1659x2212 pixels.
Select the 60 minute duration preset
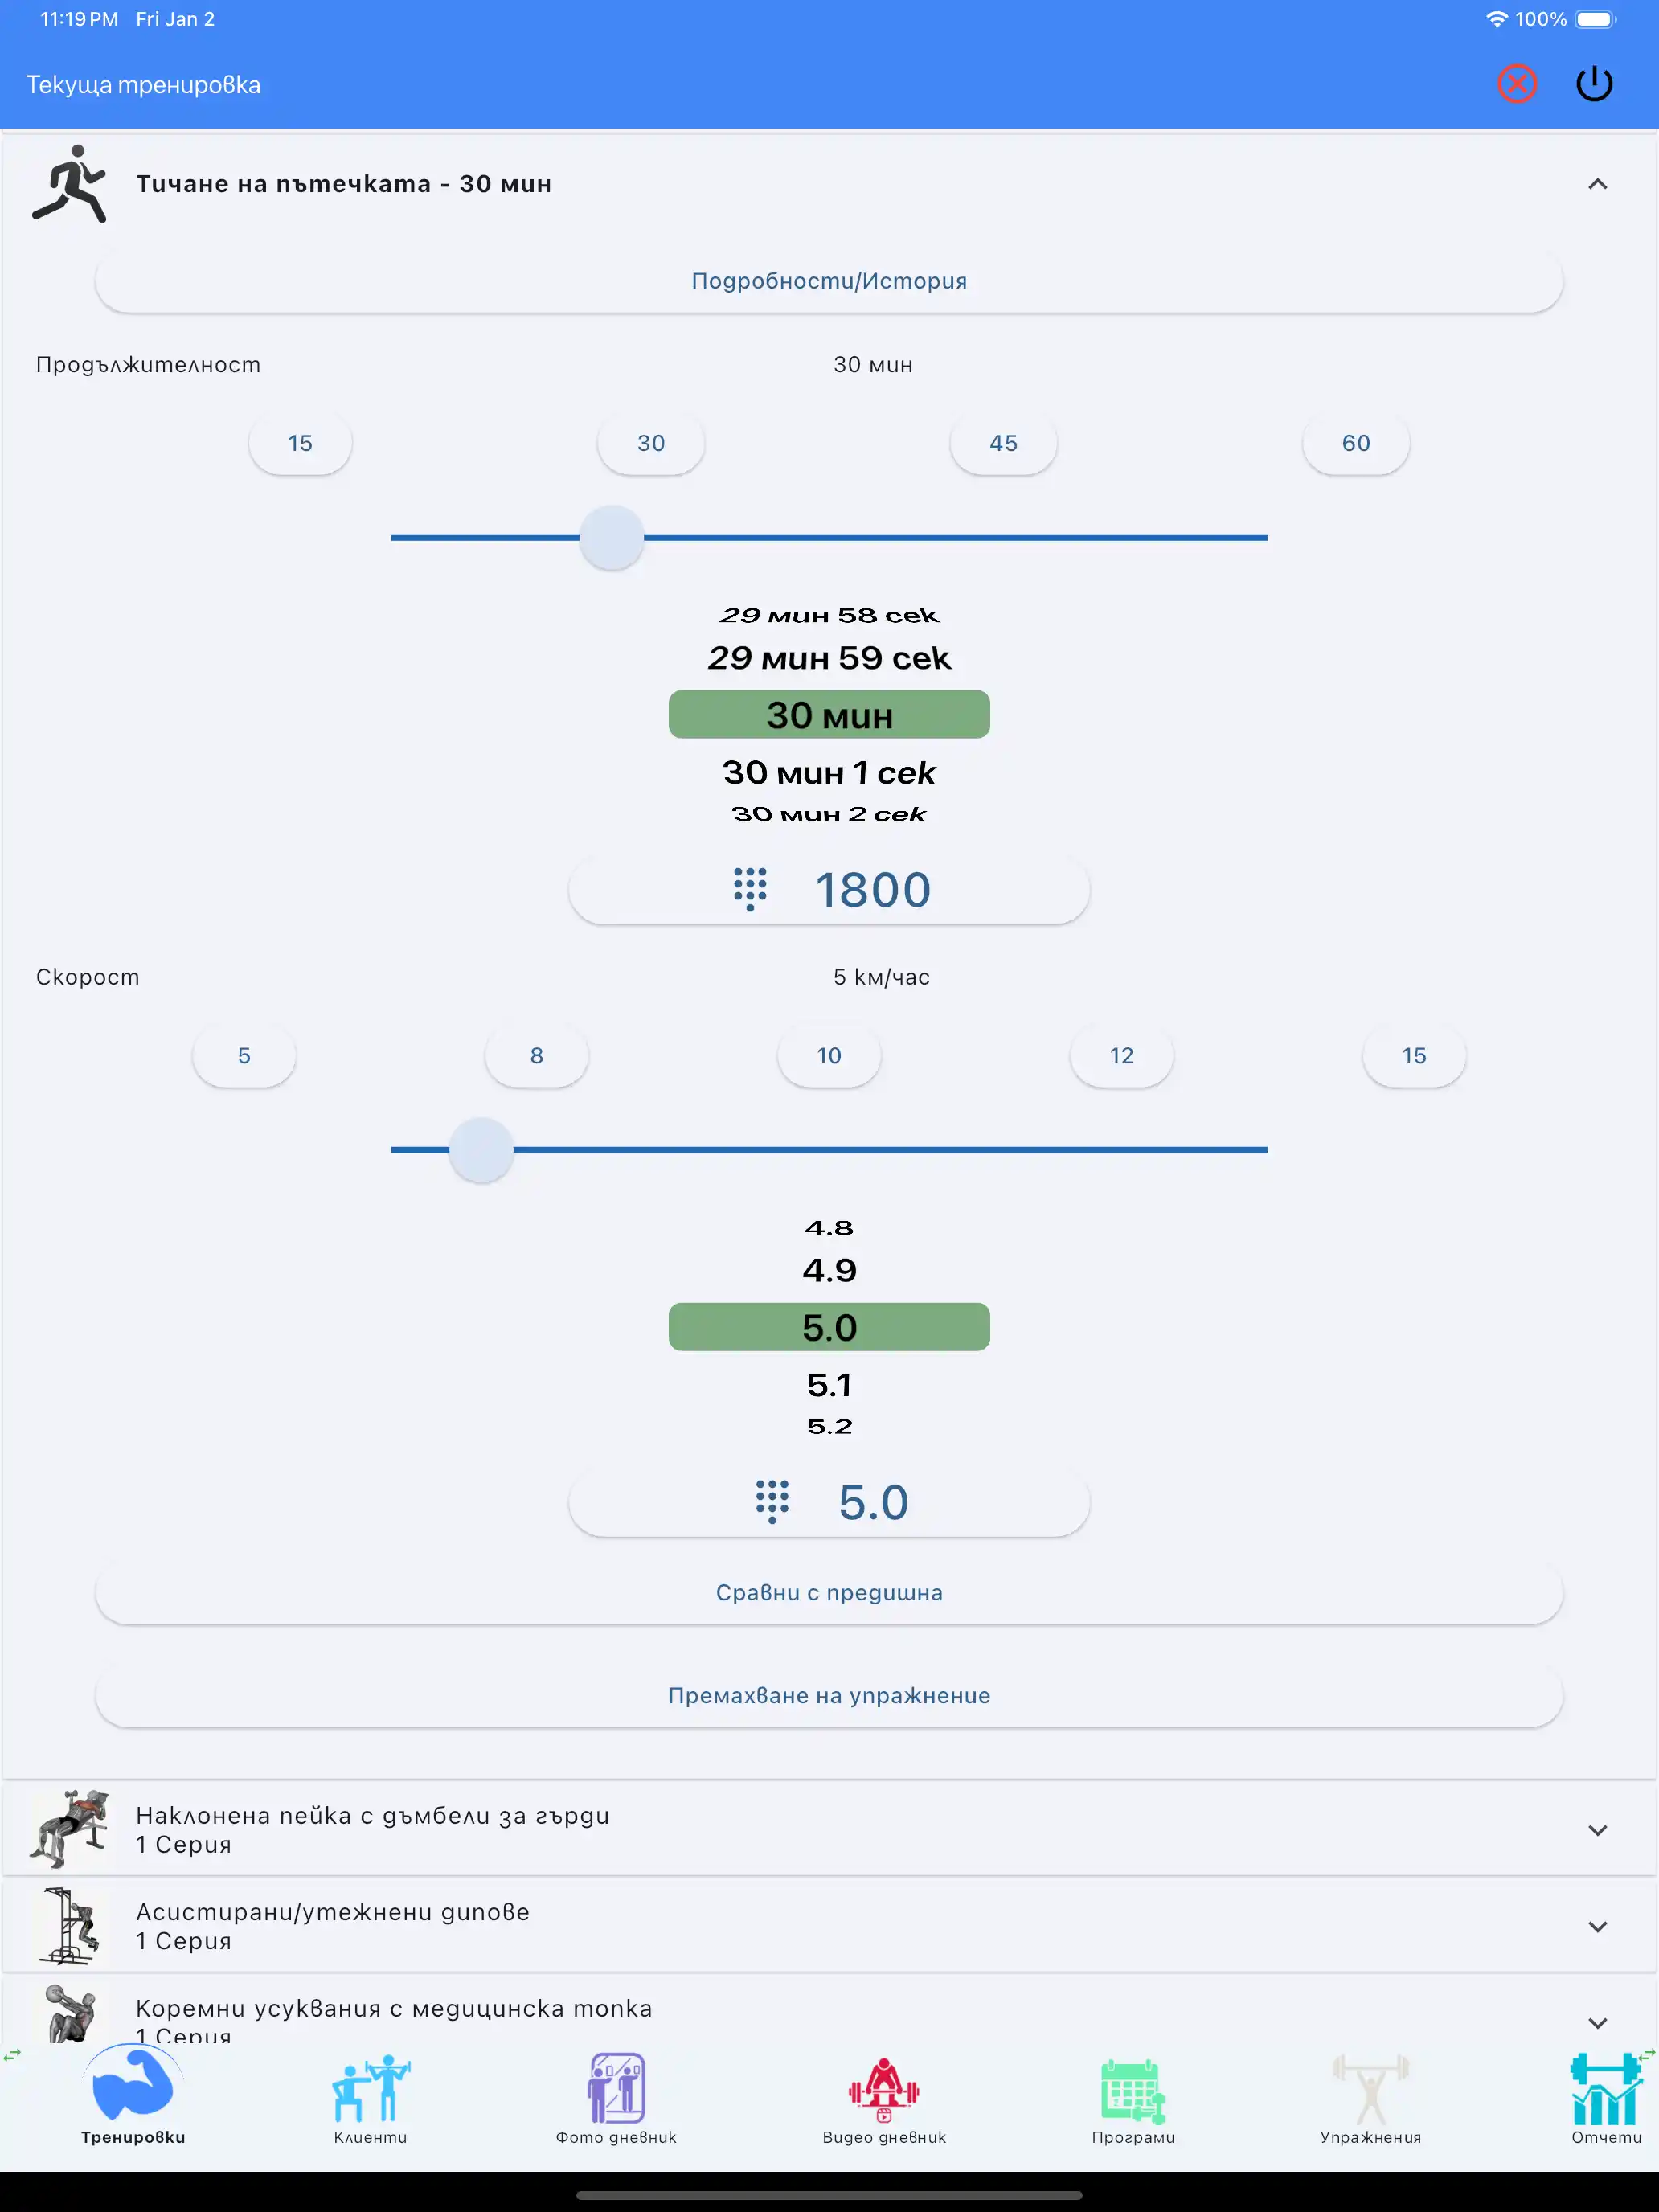1355,443
